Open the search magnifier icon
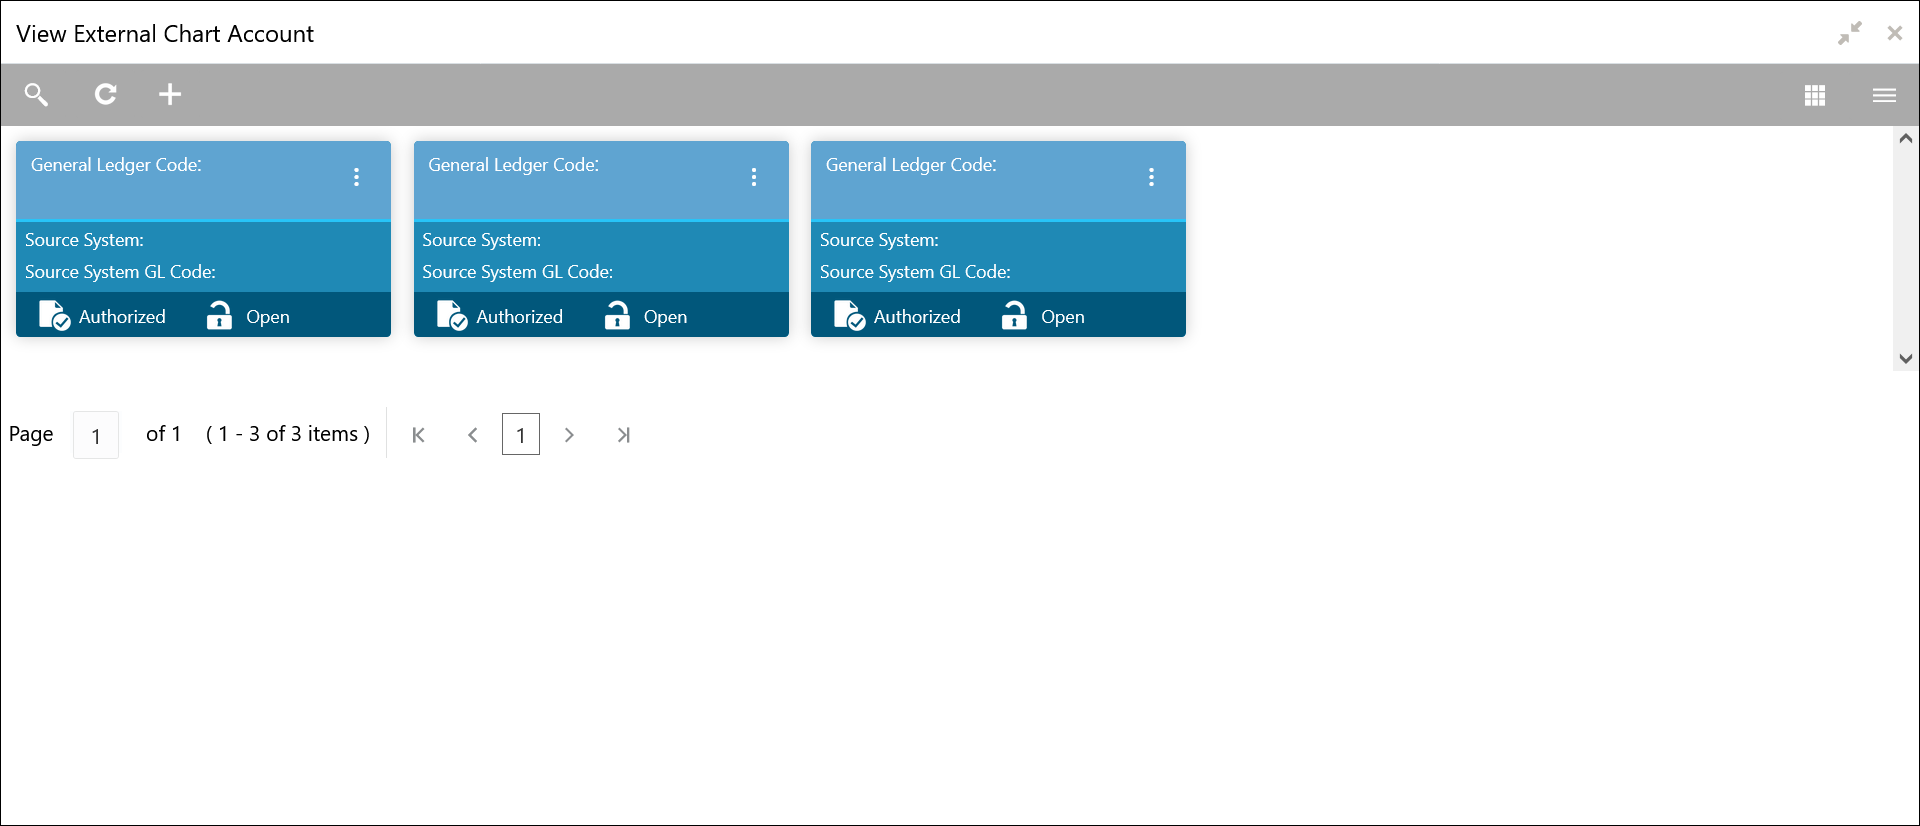 (37, 94)
